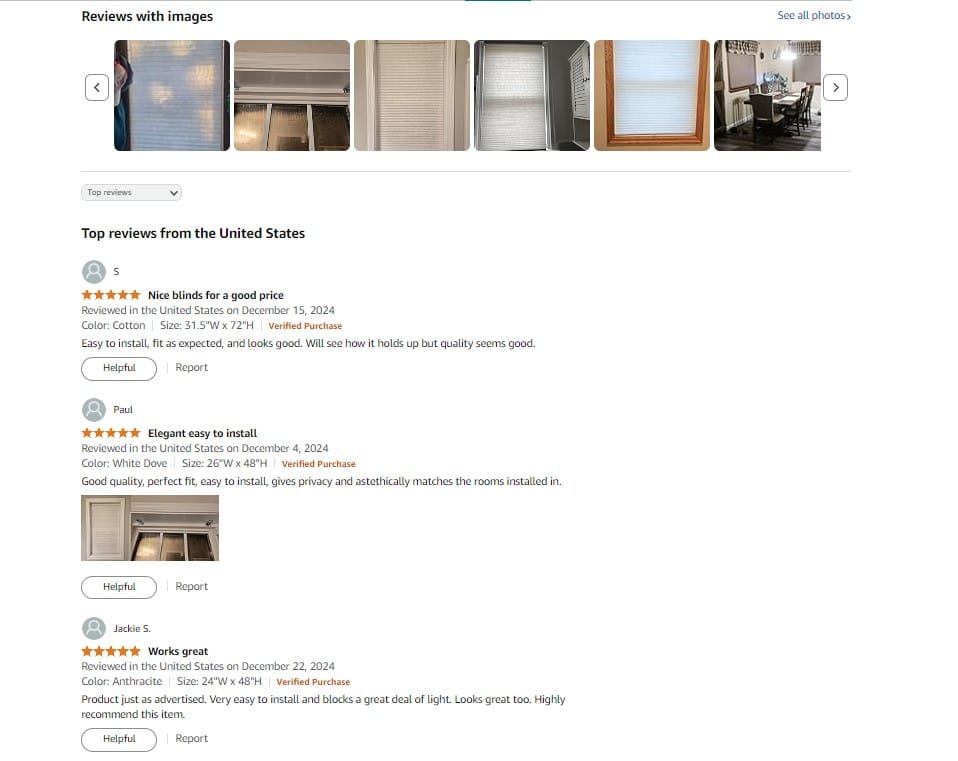Click five-star rating on 'Works great' review
958x761 pixels.
click(x=111, y=651)
